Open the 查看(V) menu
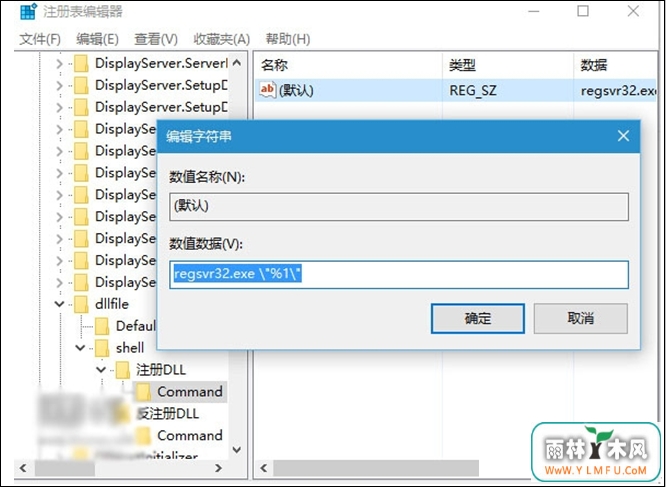 coord(155,39)
